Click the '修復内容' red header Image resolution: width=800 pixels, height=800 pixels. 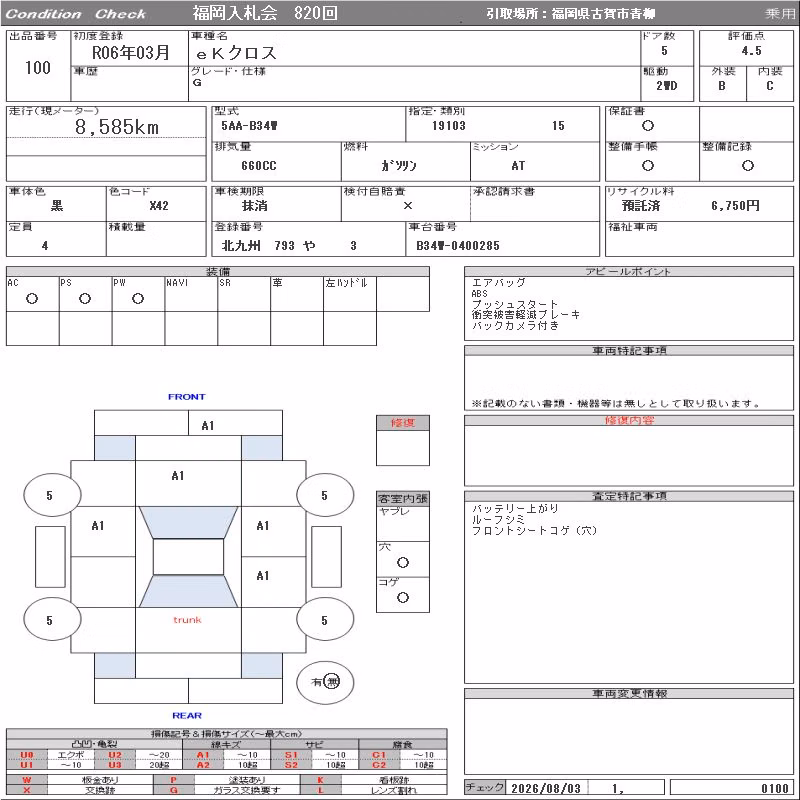[x=629, y=420]
